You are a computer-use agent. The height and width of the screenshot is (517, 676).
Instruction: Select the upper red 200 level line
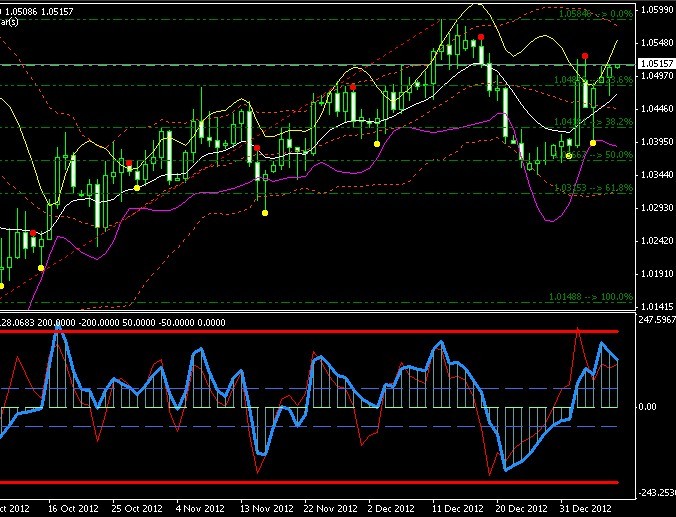309,332
